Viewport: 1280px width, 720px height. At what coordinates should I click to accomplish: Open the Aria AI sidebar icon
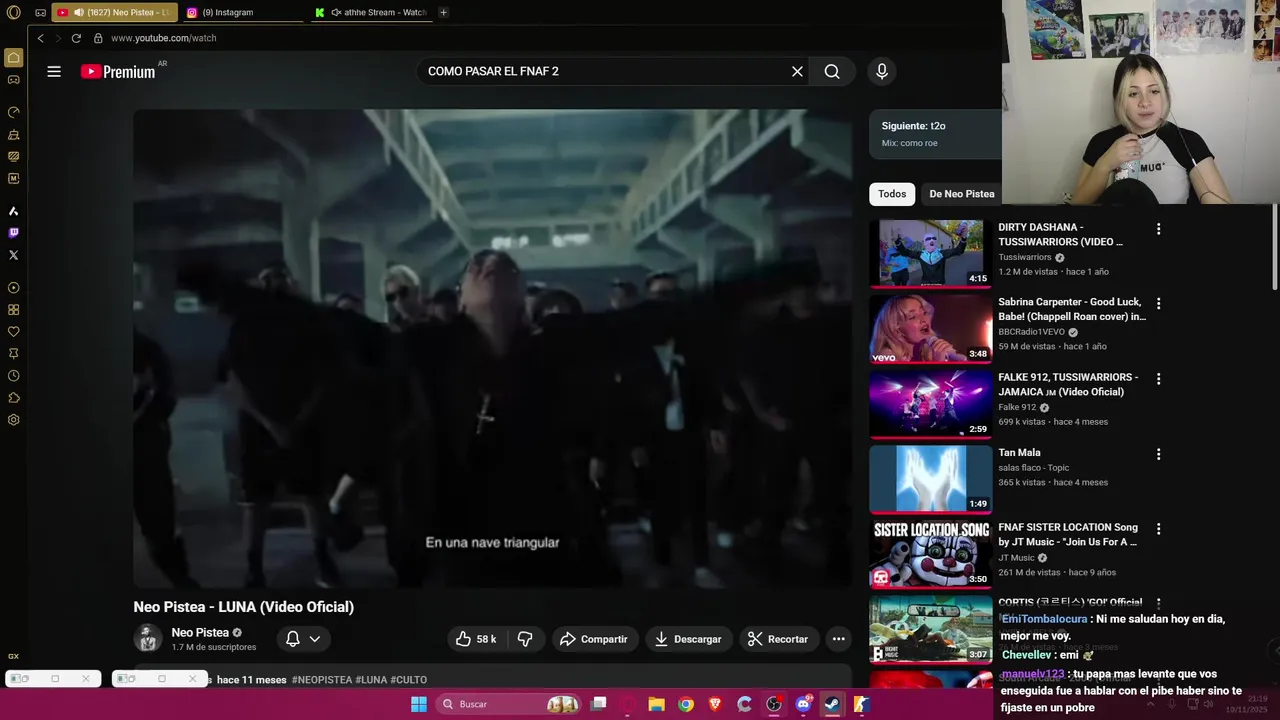point(14,211)
